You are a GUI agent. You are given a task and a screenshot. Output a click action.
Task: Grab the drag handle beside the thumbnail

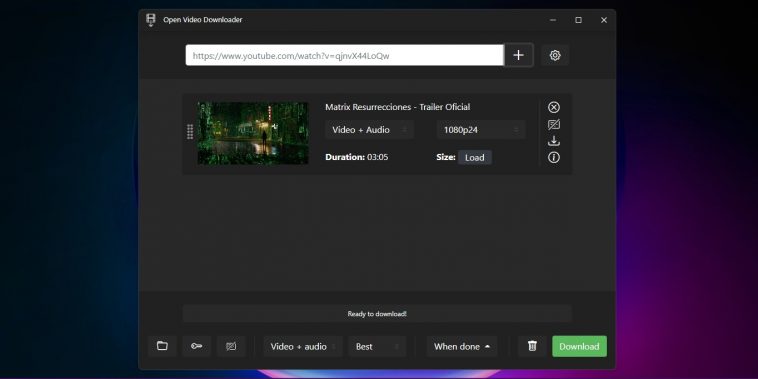coord(190,131)
